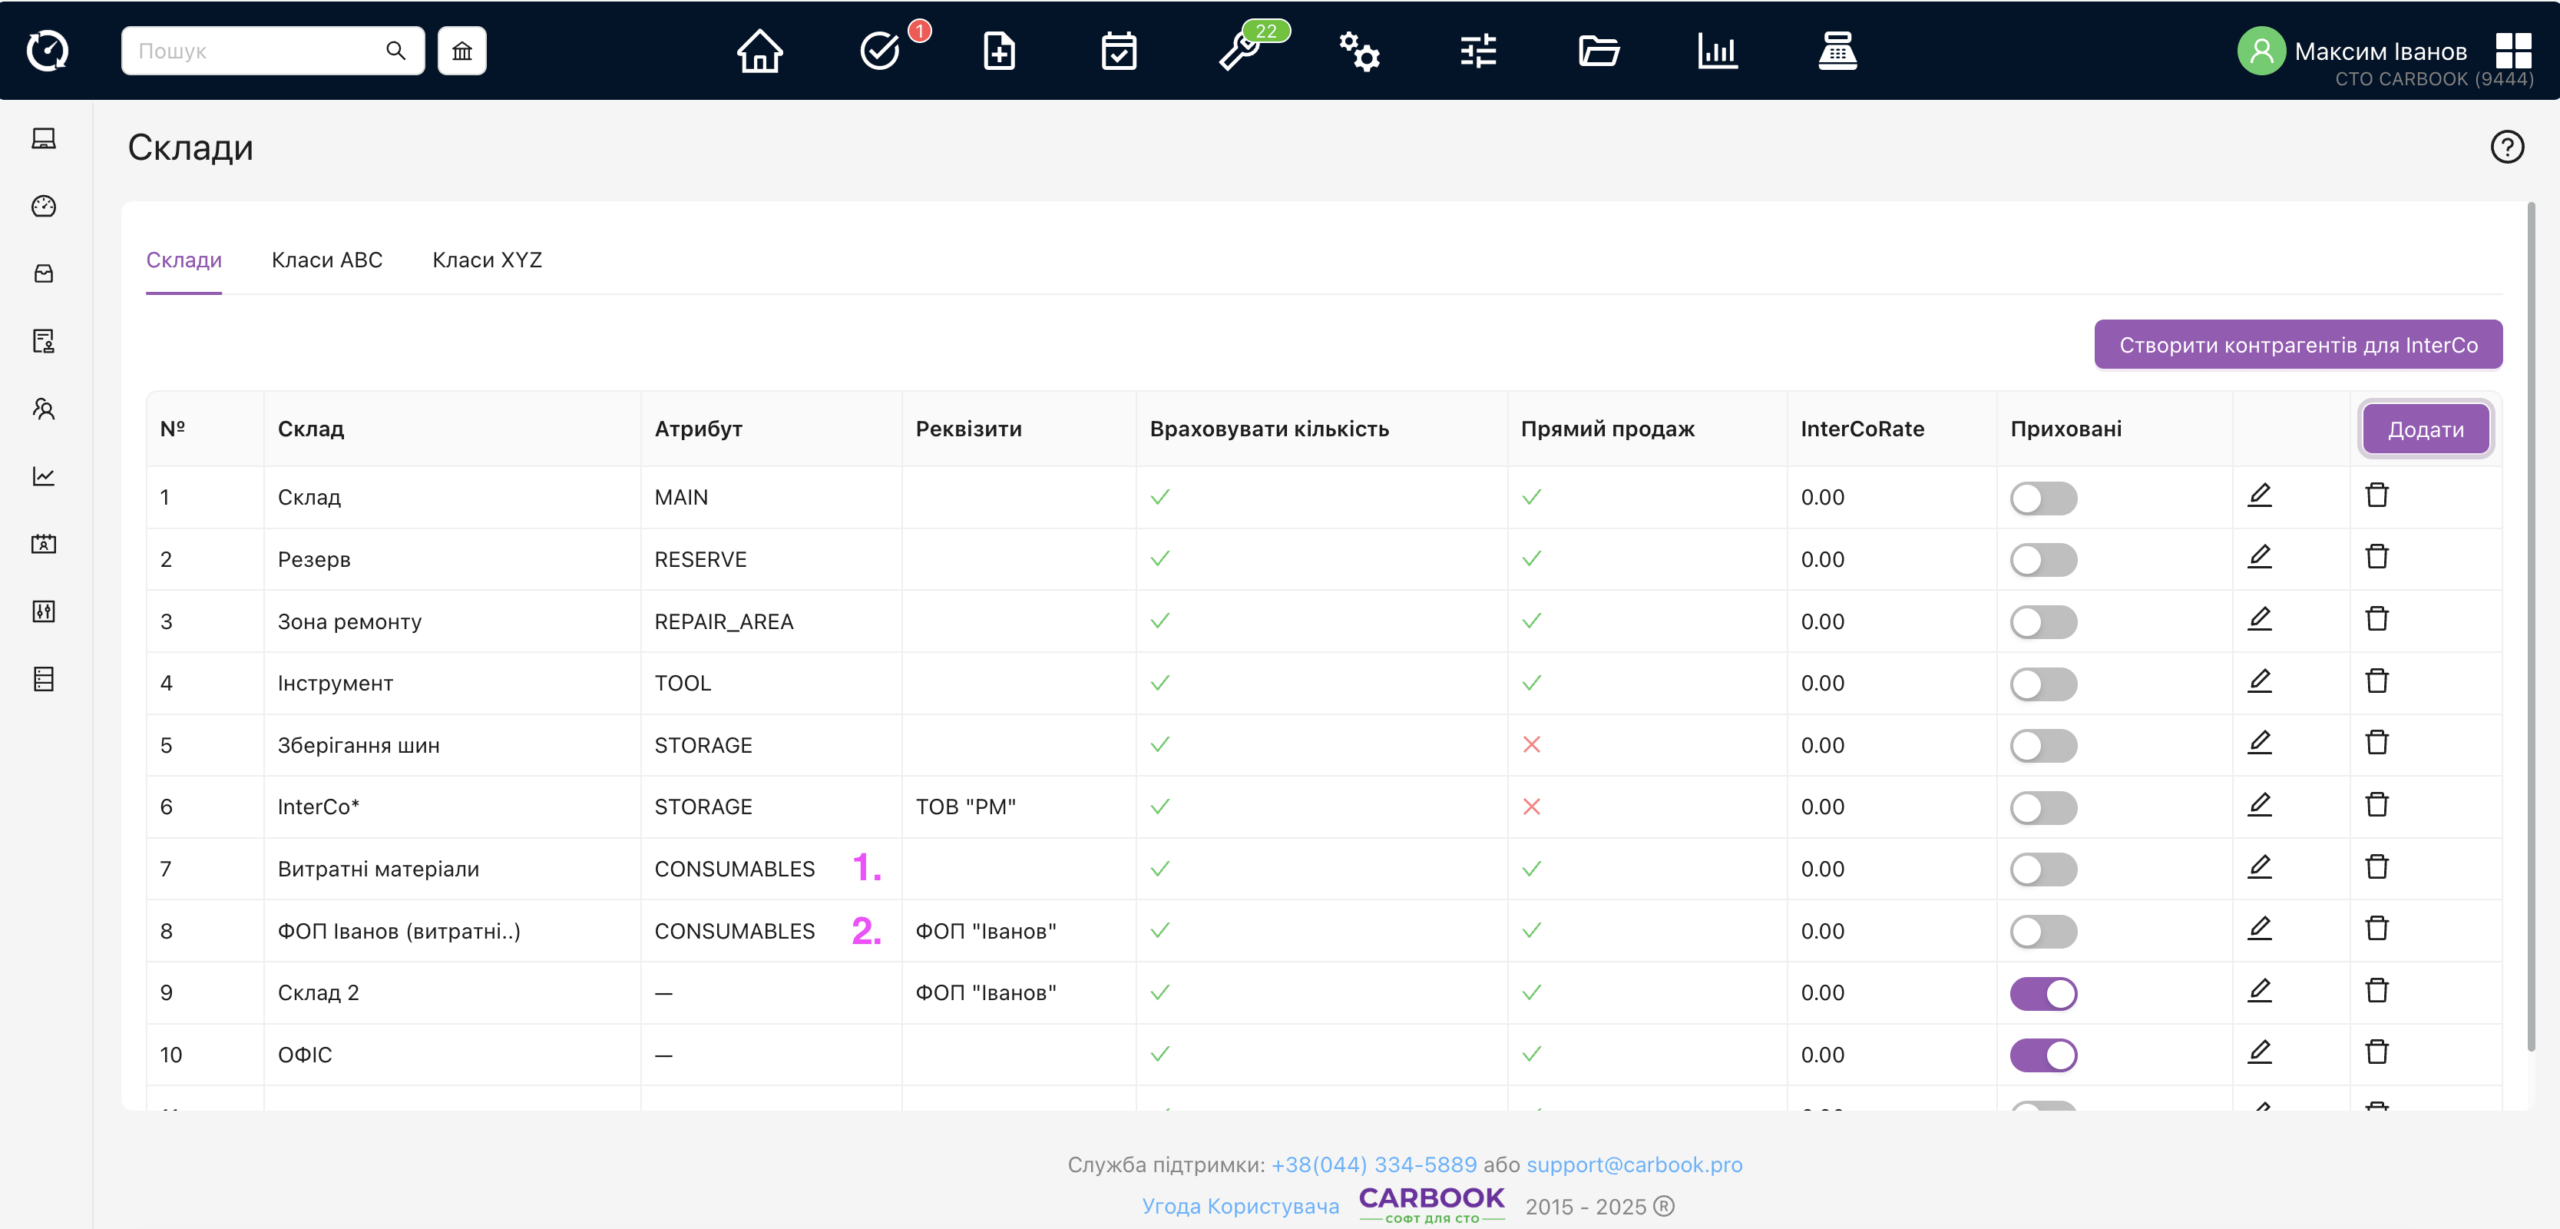Open the calendar check icon in top bar
2560x1229 pixels.
click(x=1118, y=51)
